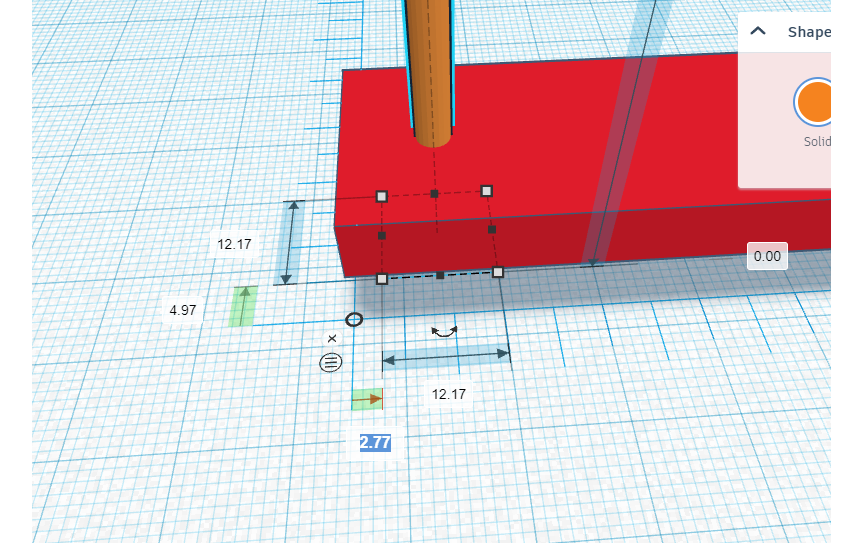Click the 0.00 elevation value label
The height and width of the screenshot is (543, 862).
pos(767,256)
